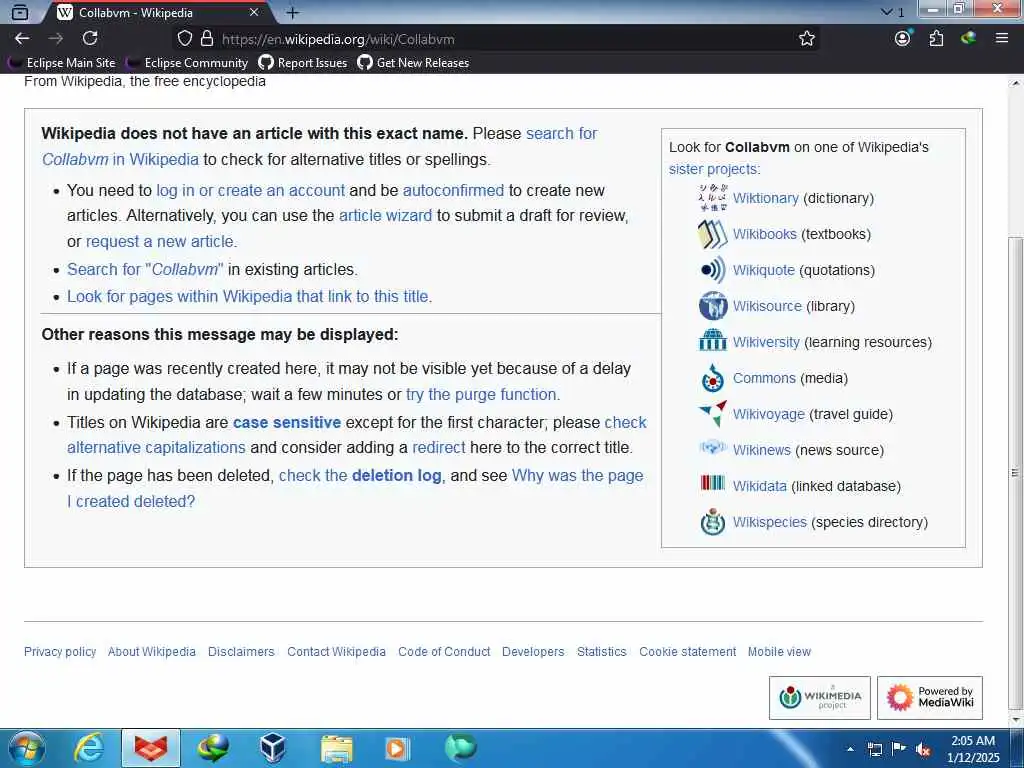This screenshot has width=1024, height=768.
Task: Open the account profile icon in toolbar
Action: point(903,39)
